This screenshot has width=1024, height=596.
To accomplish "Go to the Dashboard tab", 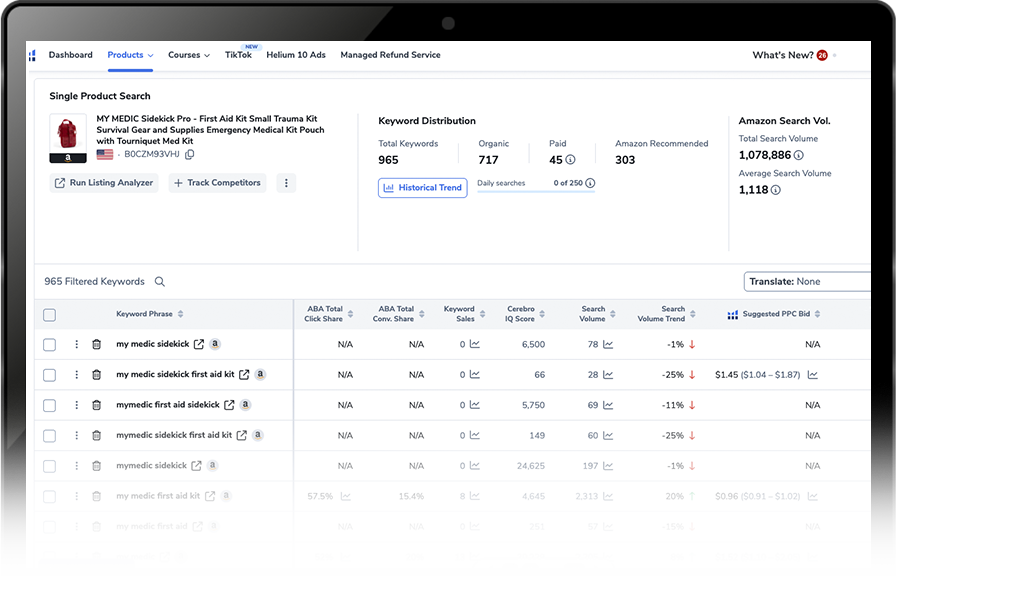I will coord(70,56).
